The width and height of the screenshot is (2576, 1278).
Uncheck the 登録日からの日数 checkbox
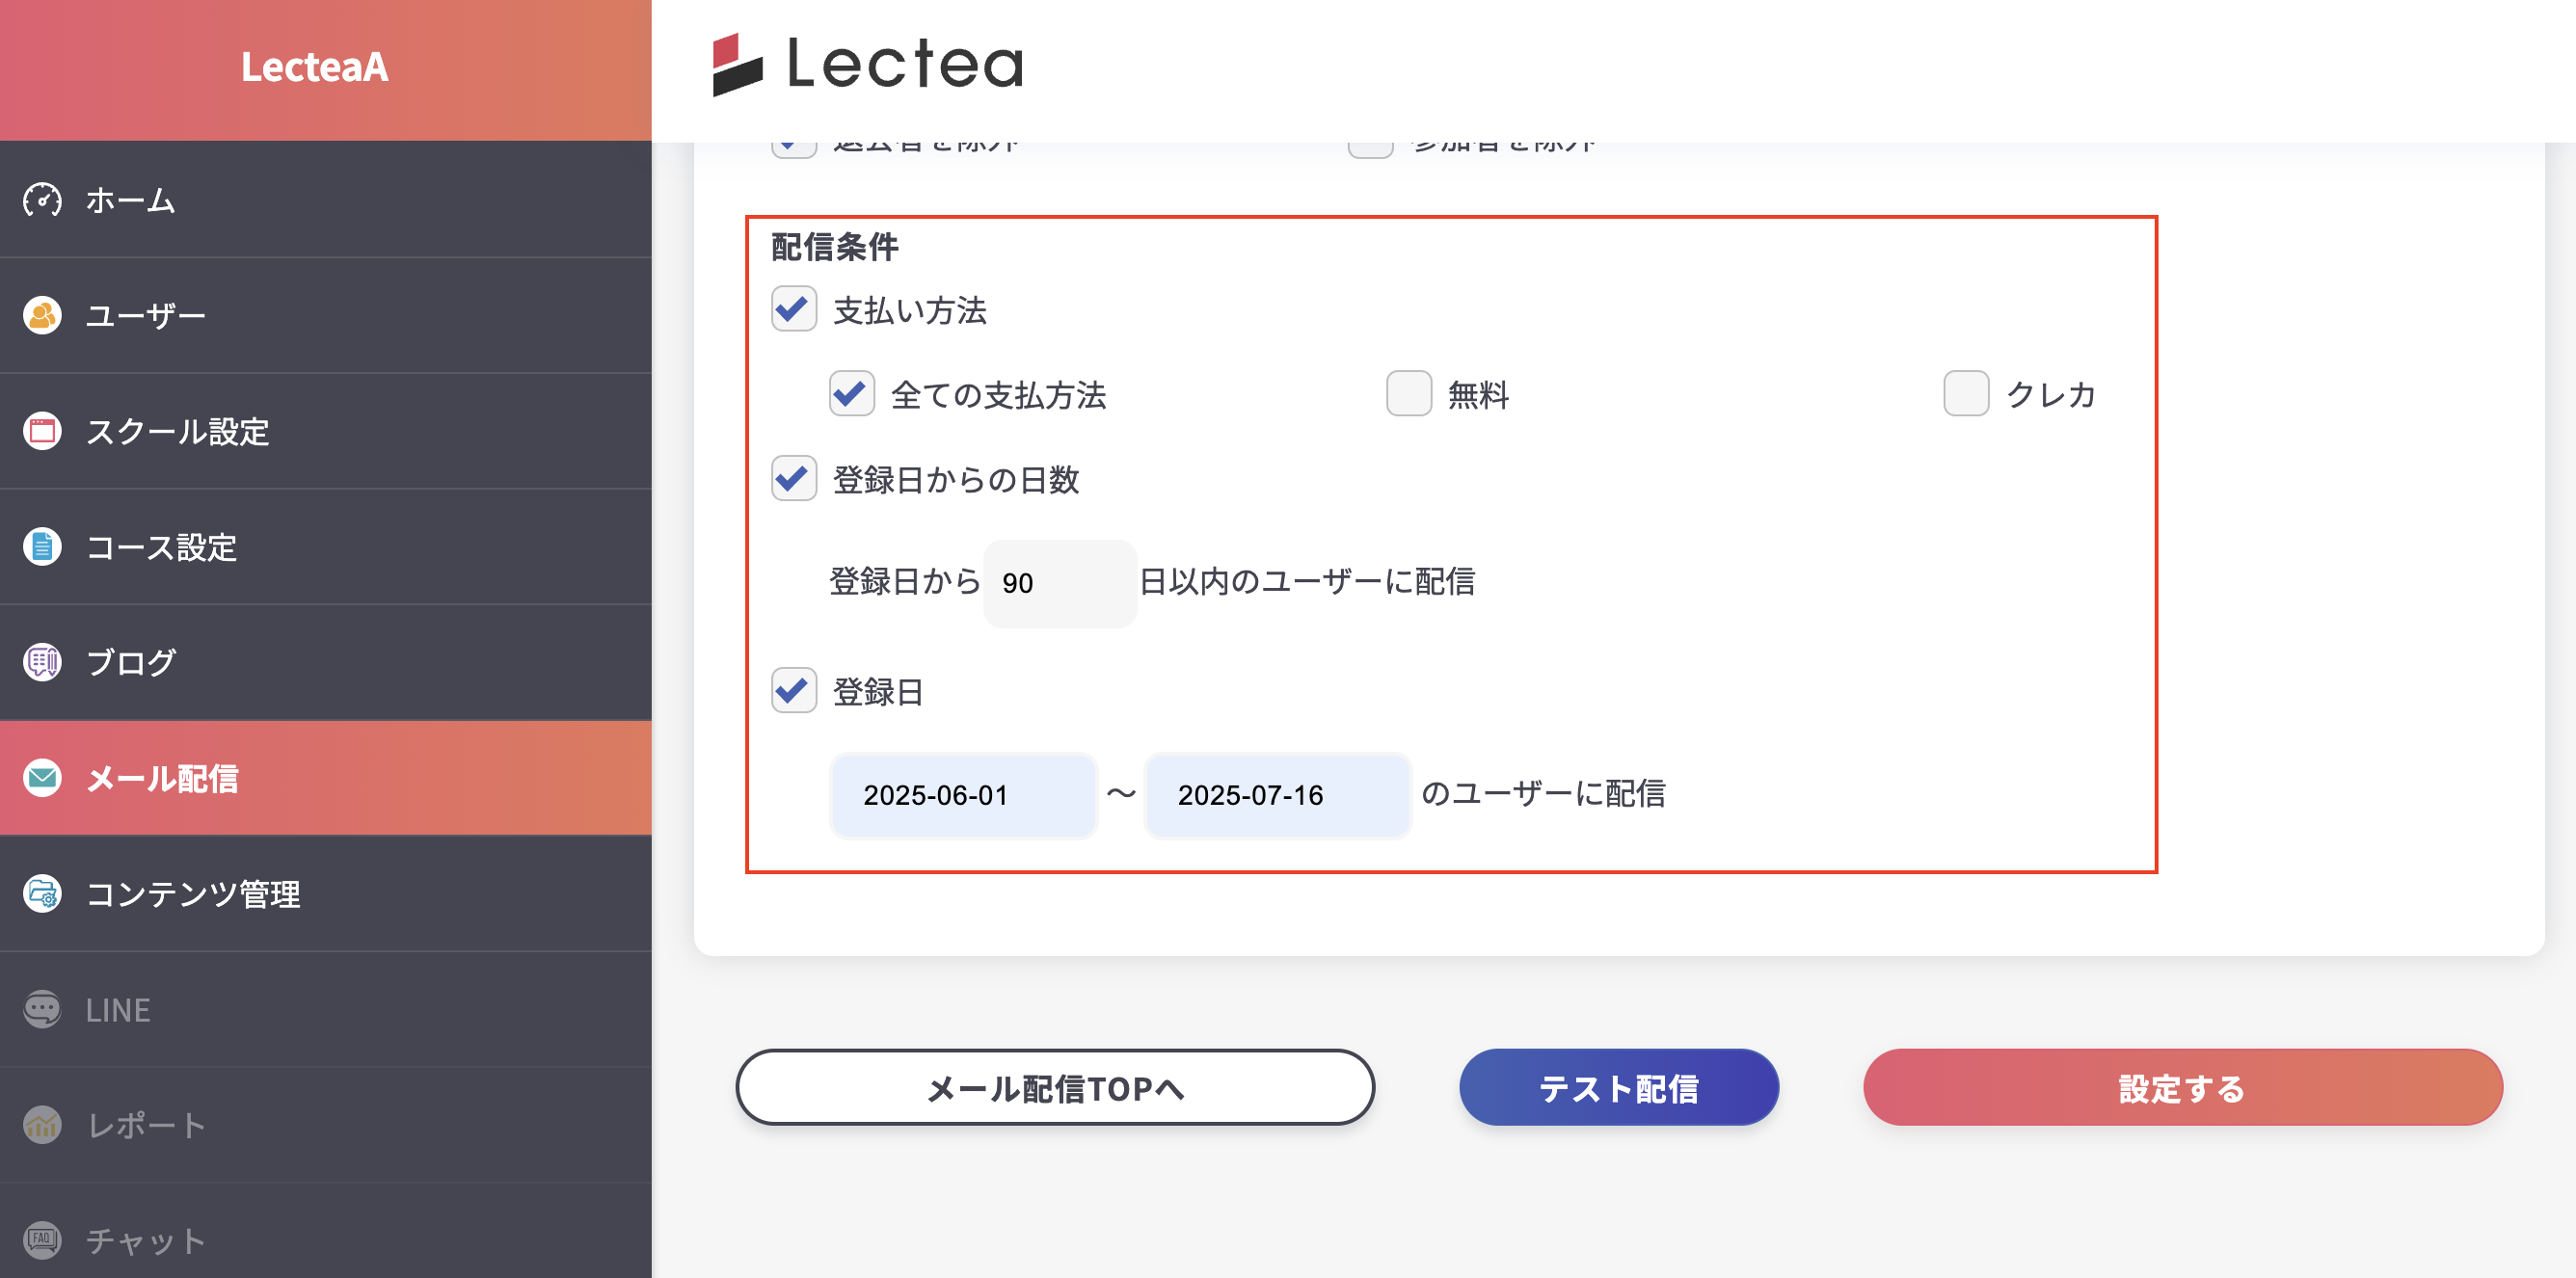click(794, 479)
